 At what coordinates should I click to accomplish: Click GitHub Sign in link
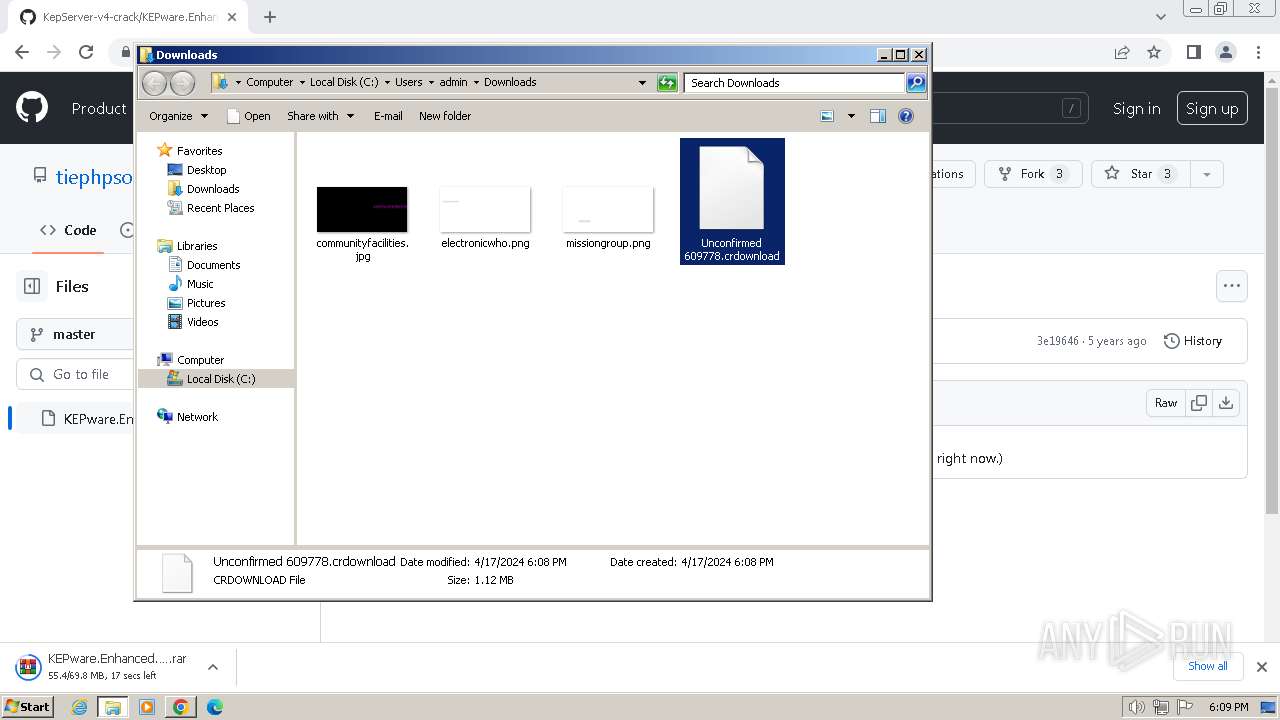tap(1137, 108)
